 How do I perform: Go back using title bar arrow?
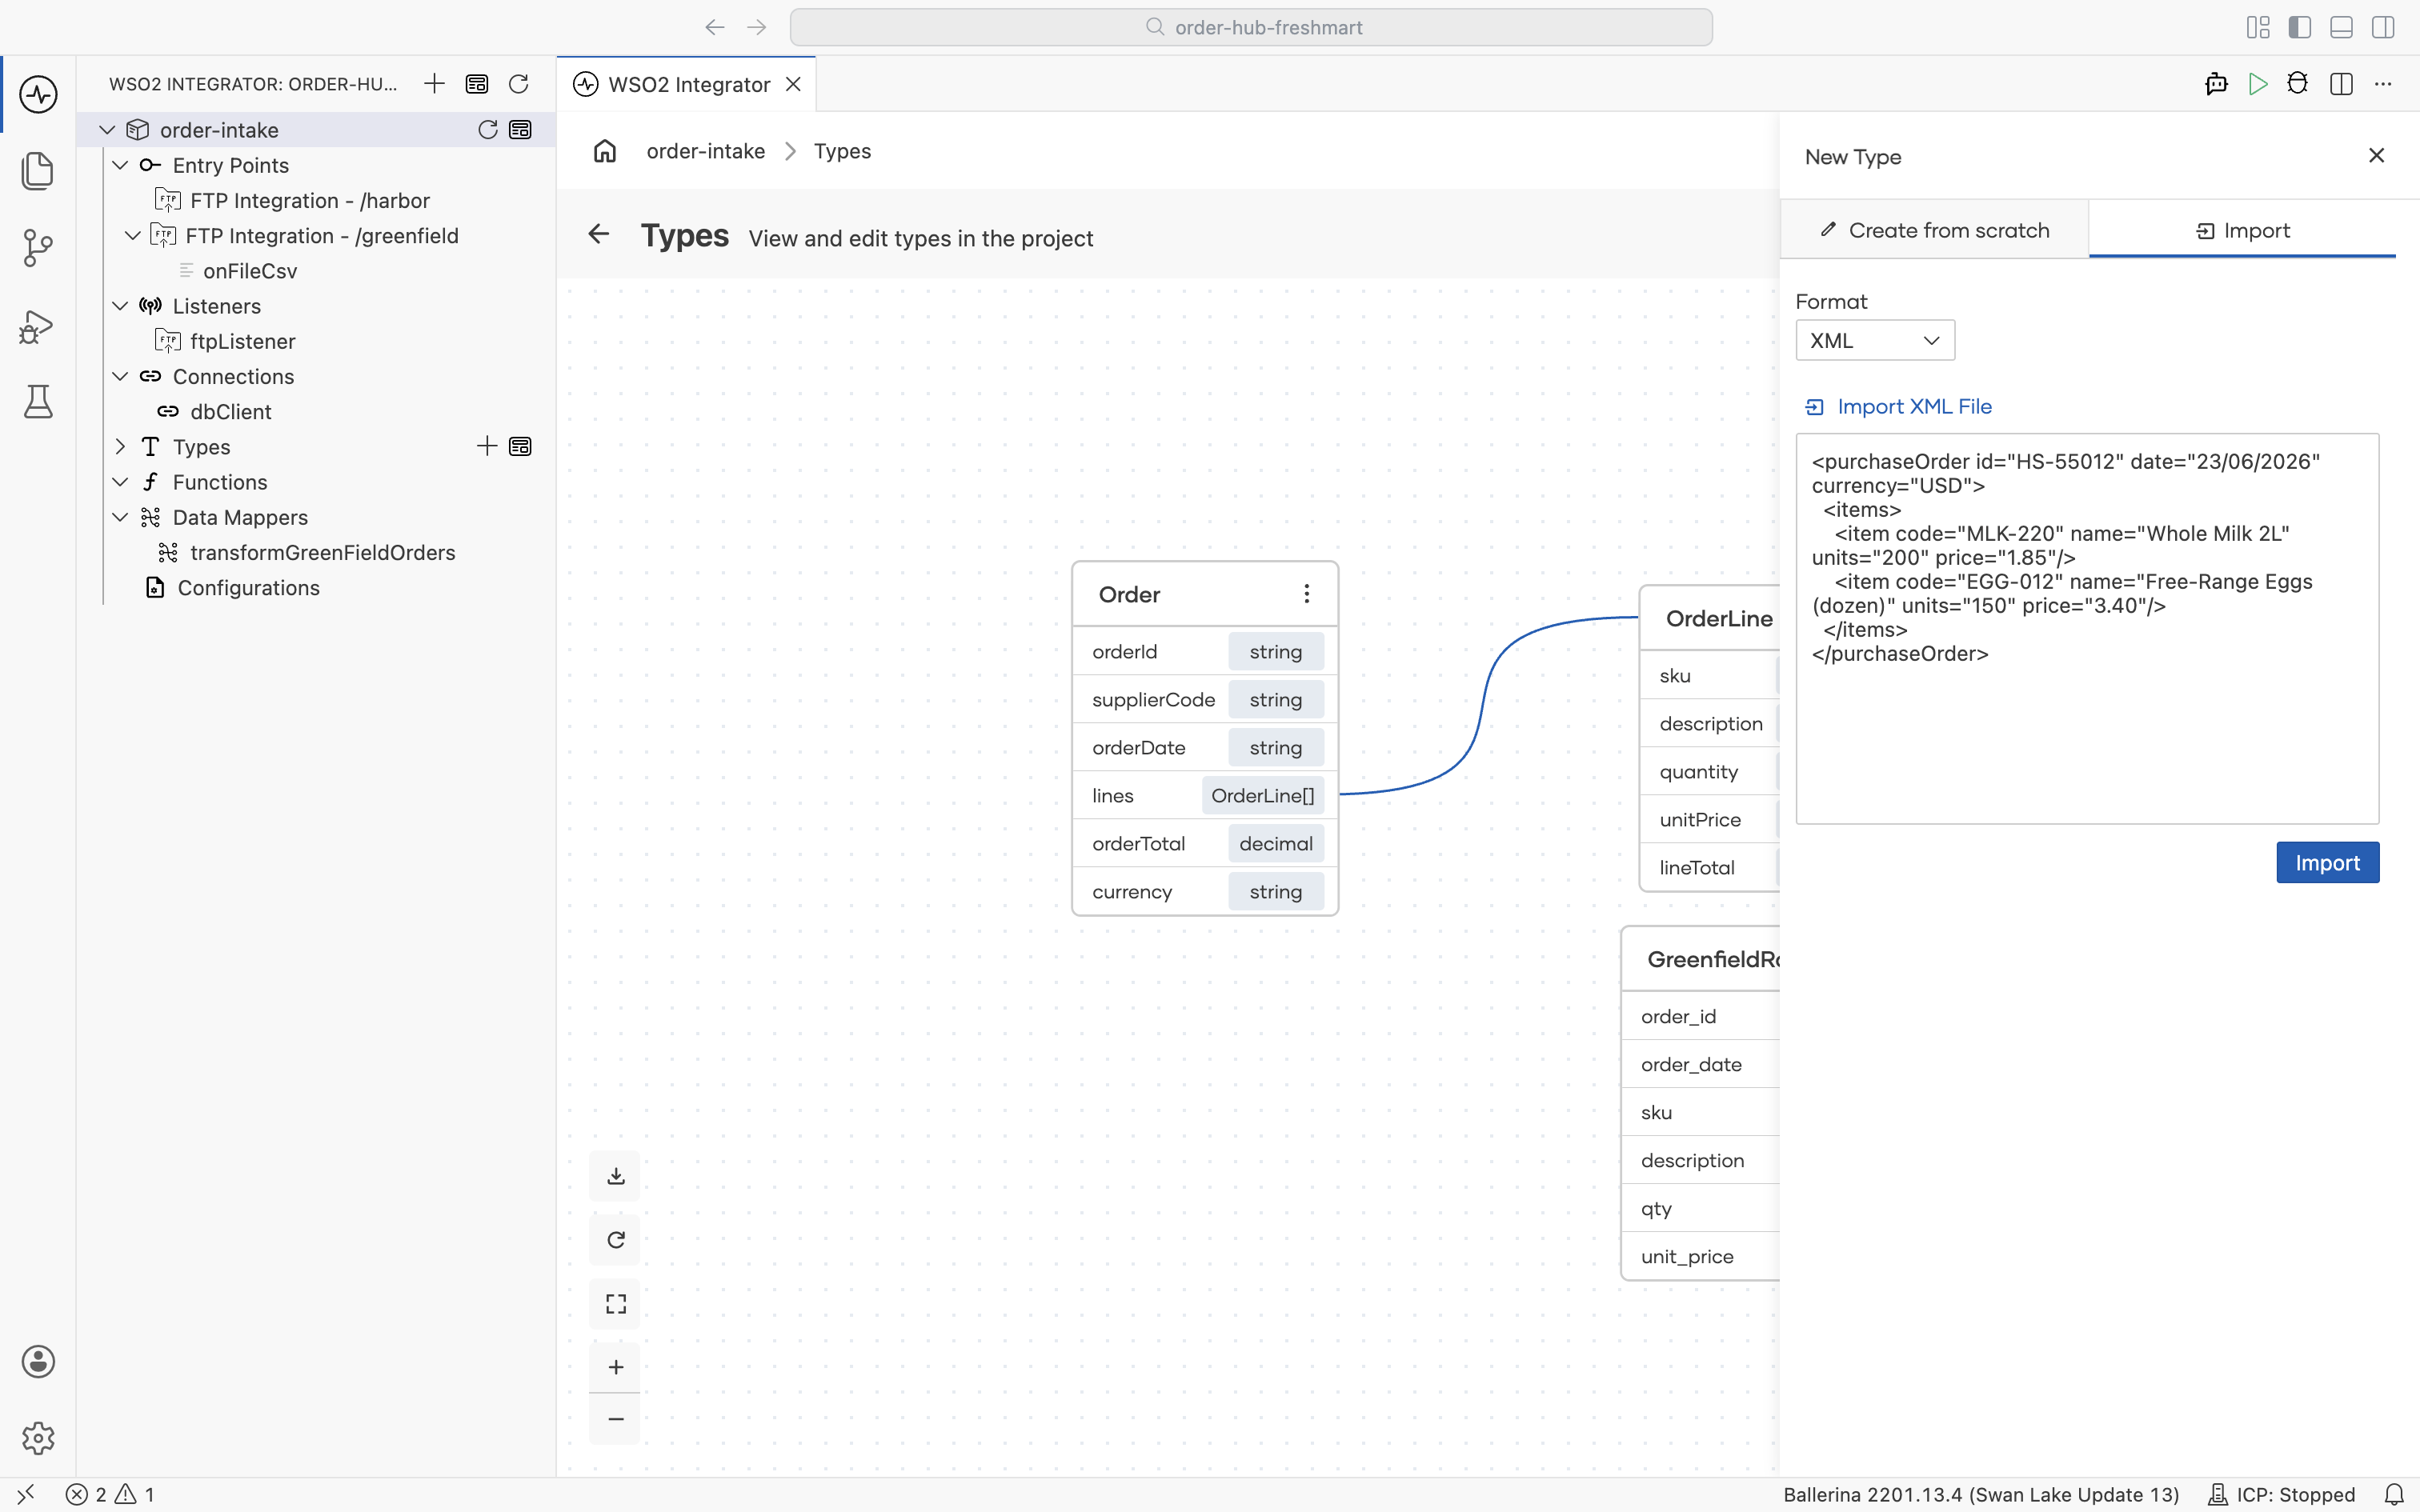coord(714,27)
